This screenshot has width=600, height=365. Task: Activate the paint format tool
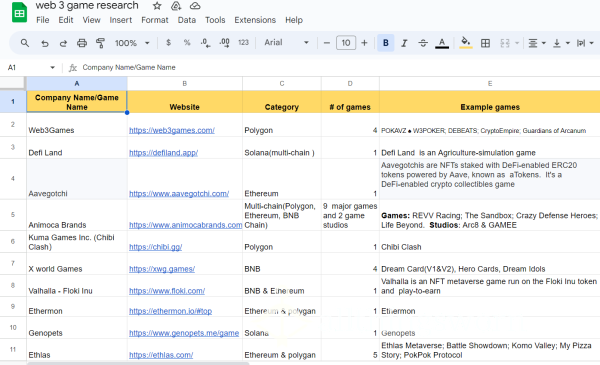pyautogui.click(x=100, y=43)
